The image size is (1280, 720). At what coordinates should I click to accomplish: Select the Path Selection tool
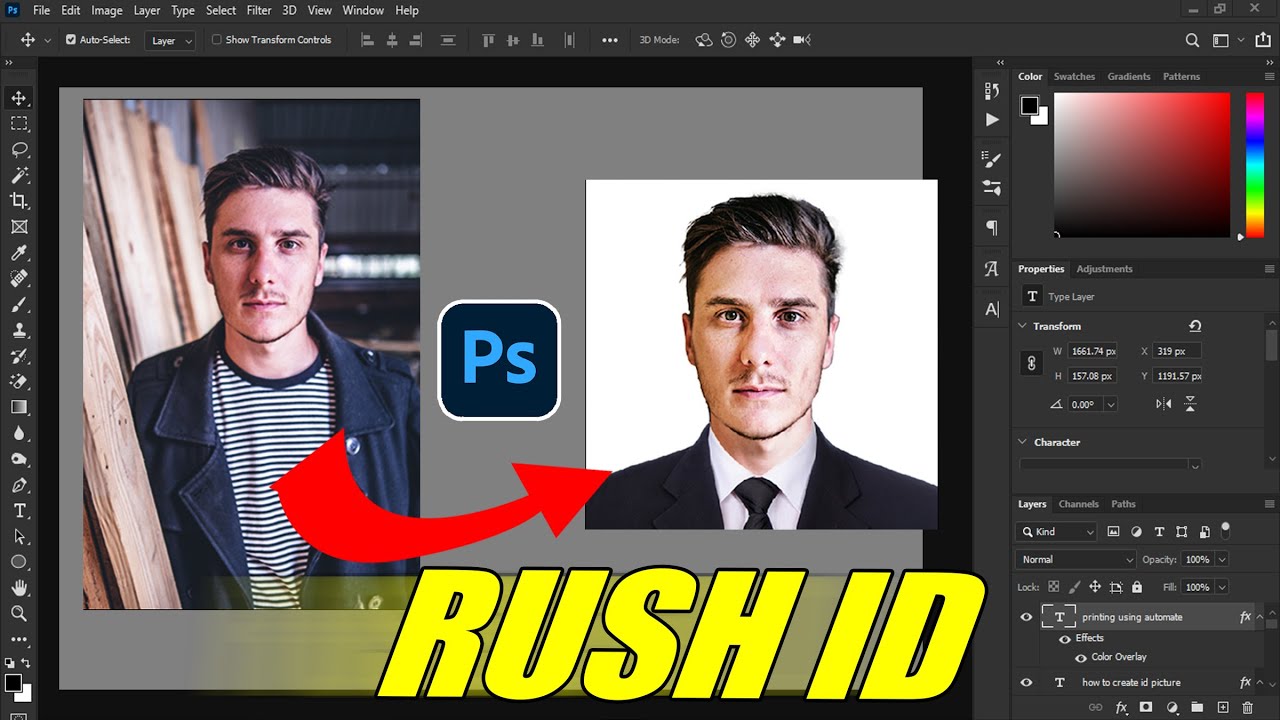click(19, 537)
